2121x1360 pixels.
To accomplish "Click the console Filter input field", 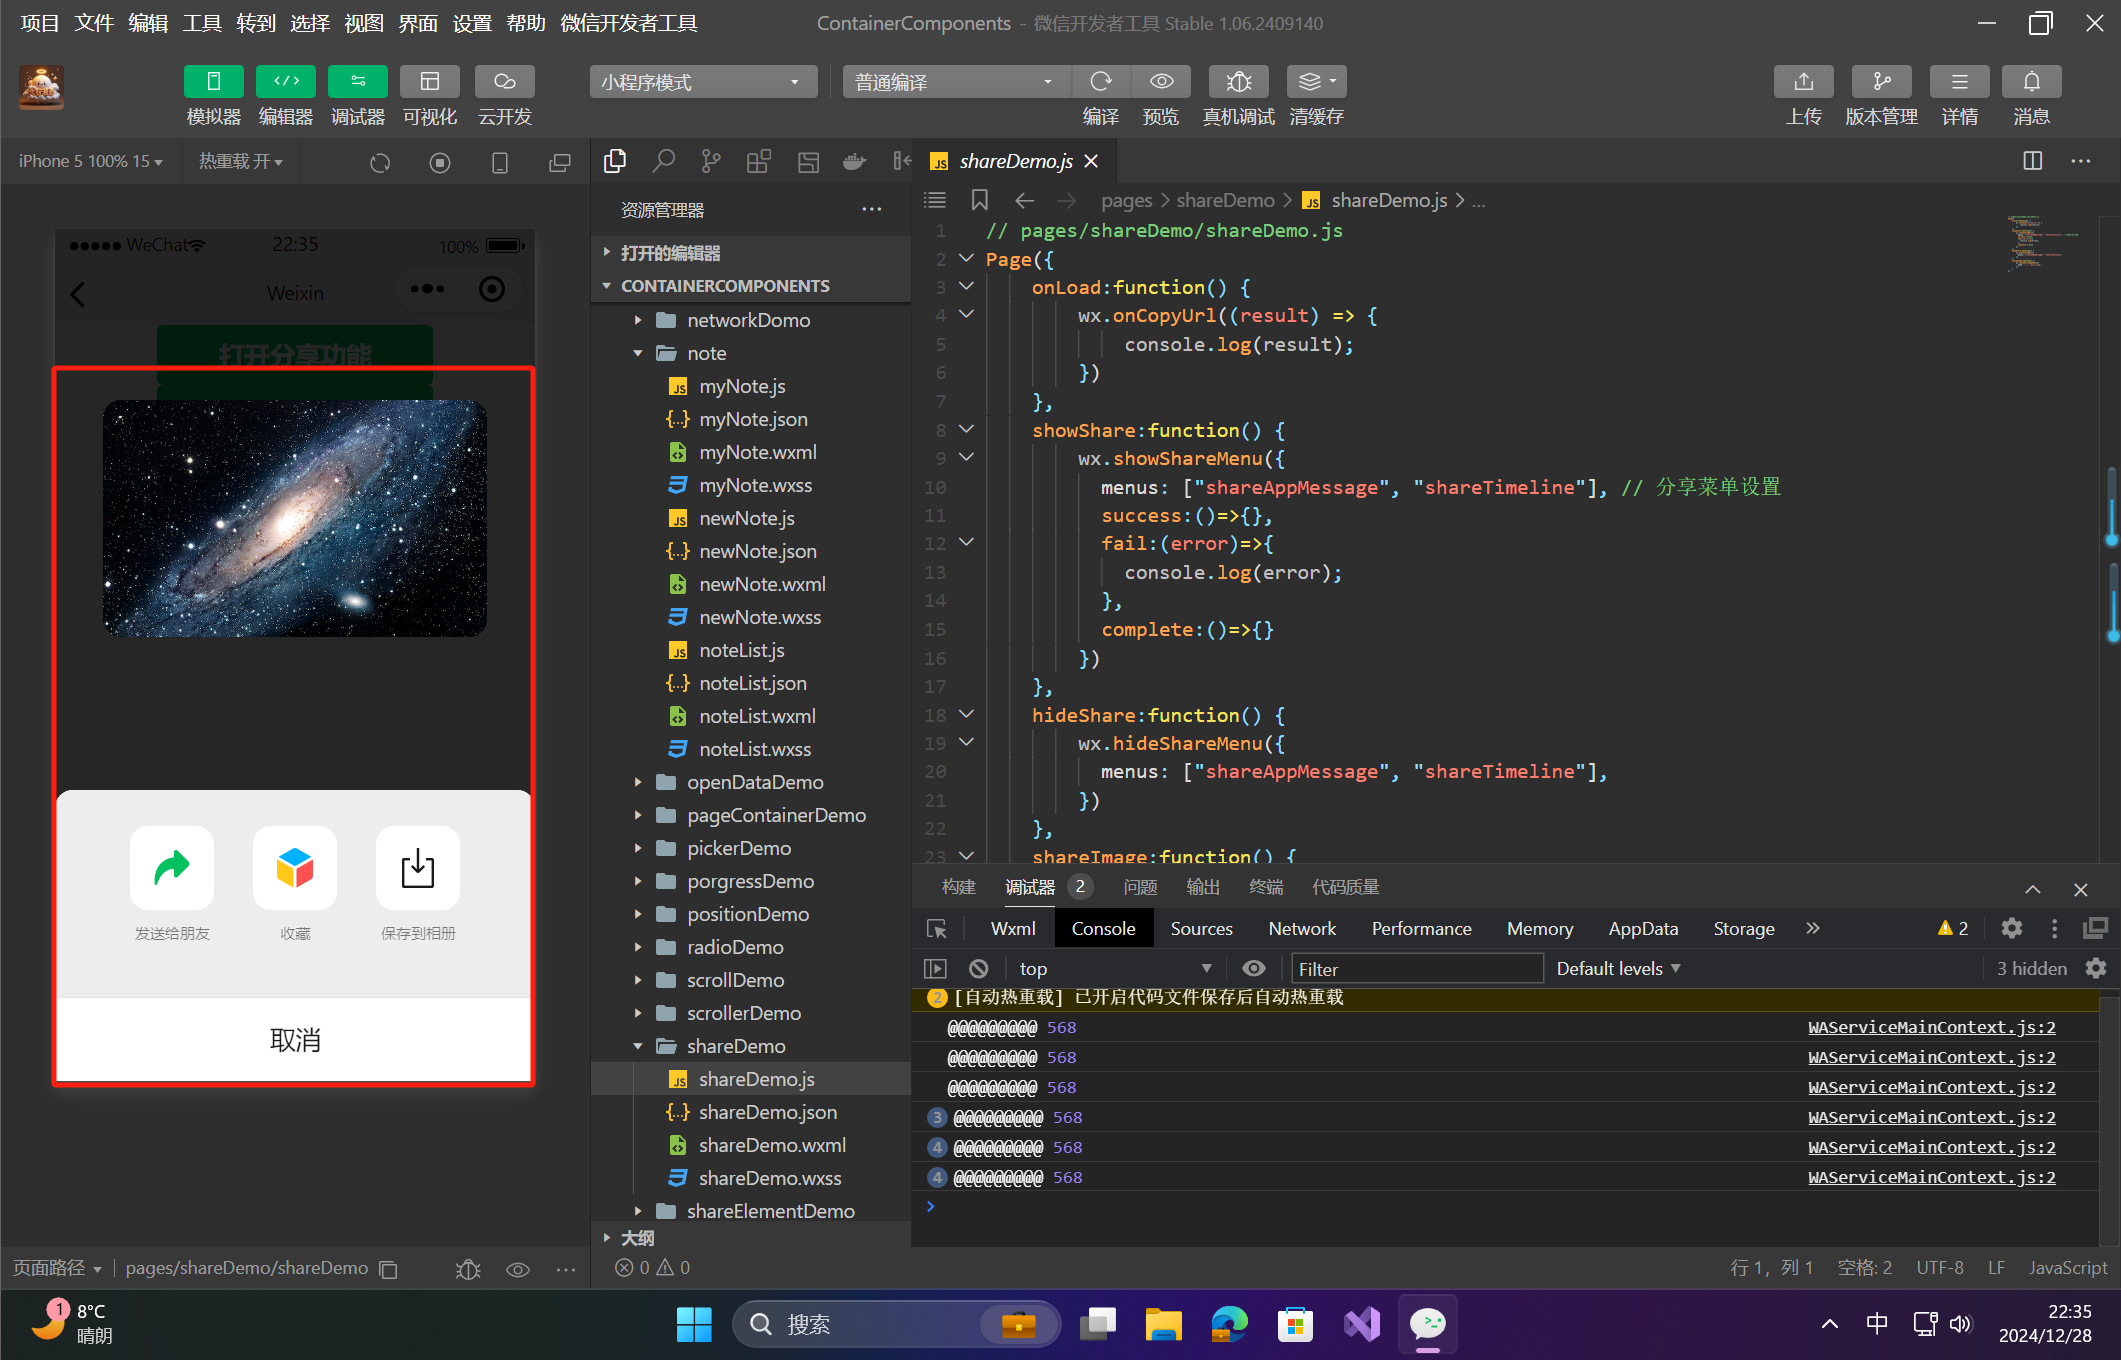I will pyautogui.click(x=1415, y=968).
